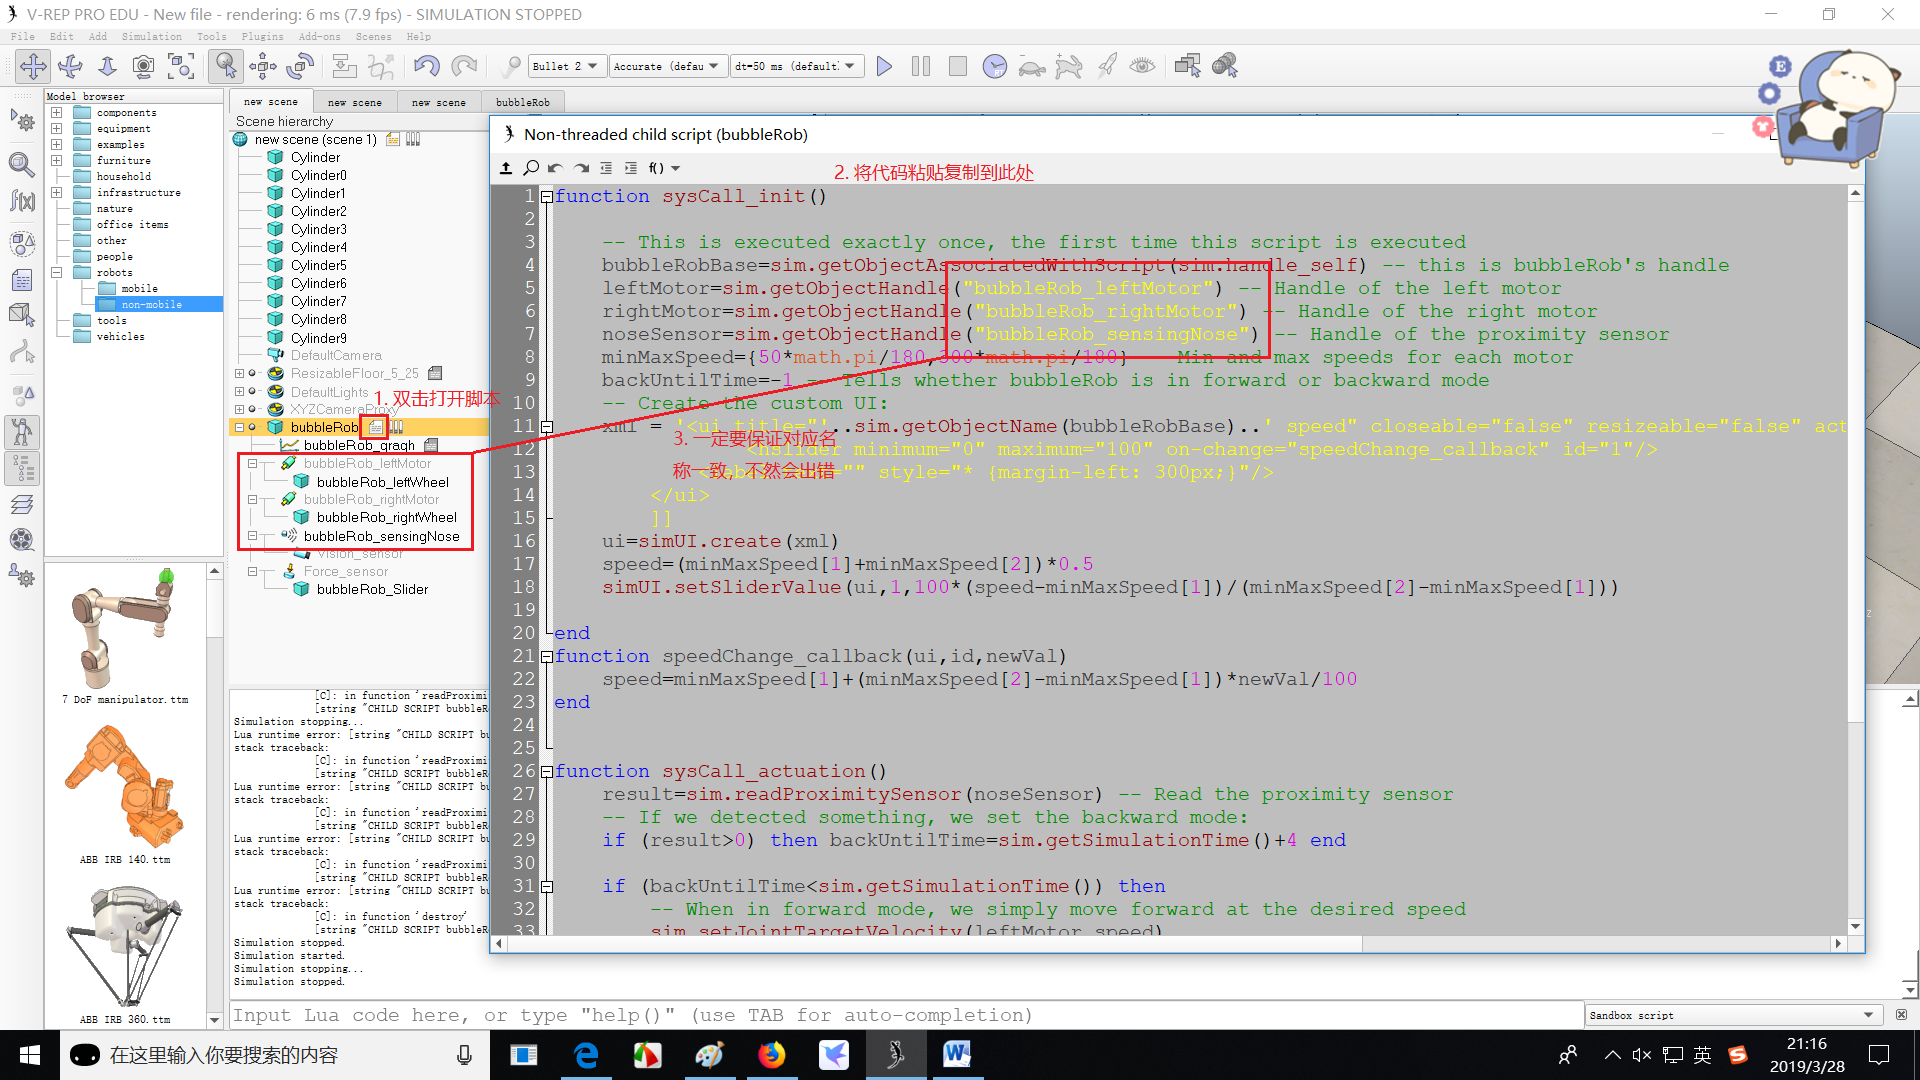Image resolution: width=1920 pixels, height=1080 pixels.
Task: Toggle the visualization eye icon
Action: 1142,67
